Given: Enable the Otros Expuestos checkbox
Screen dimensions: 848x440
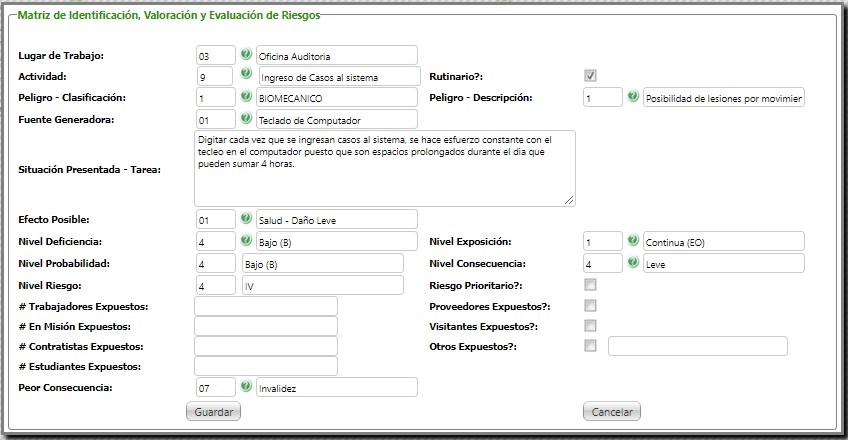Looking at the screenshot, I should coord(591,346).
